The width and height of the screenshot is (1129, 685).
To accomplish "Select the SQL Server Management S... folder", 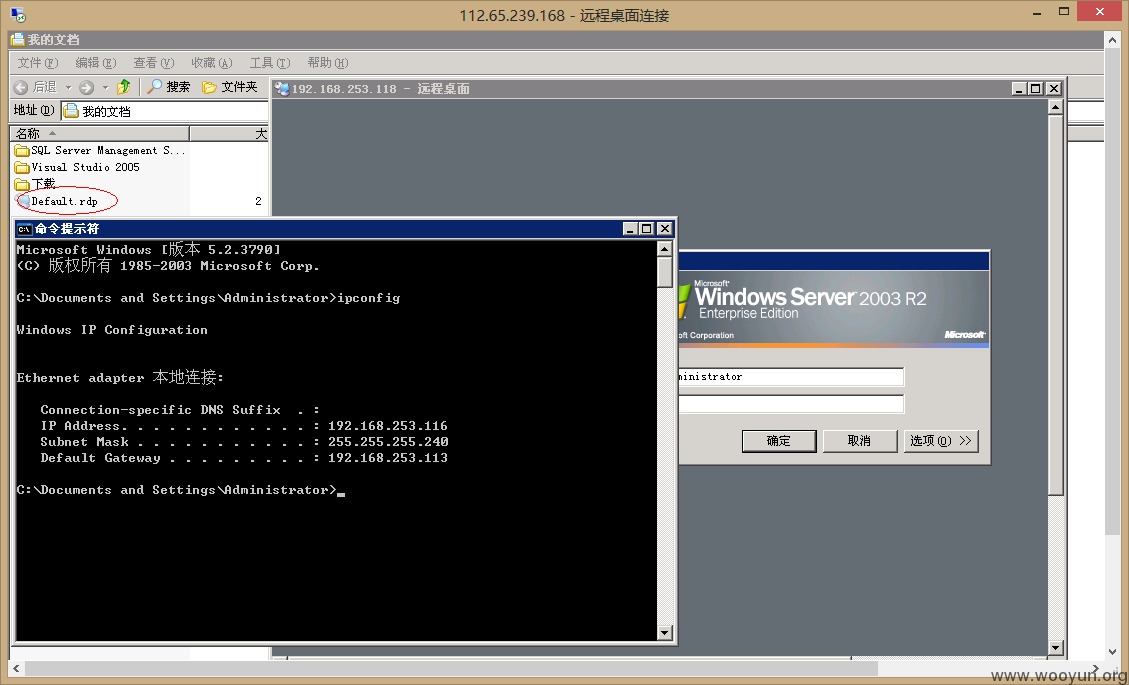I will pos(100,150).
